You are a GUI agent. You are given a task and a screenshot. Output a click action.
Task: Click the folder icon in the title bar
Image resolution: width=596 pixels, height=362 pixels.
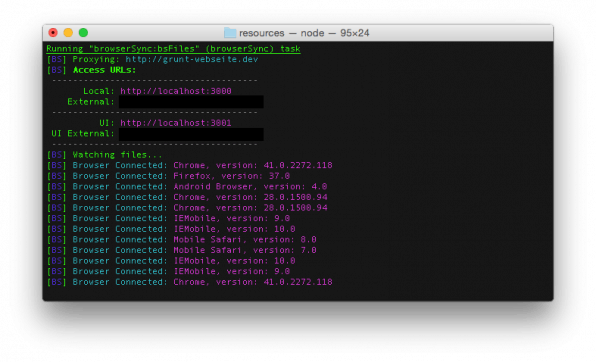coord(230,33)
